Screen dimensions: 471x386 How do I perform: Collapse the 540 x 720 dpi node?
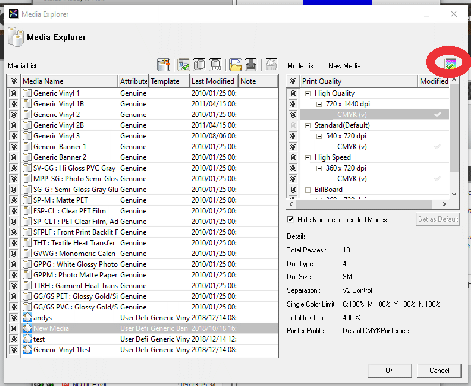coord(319,136)
